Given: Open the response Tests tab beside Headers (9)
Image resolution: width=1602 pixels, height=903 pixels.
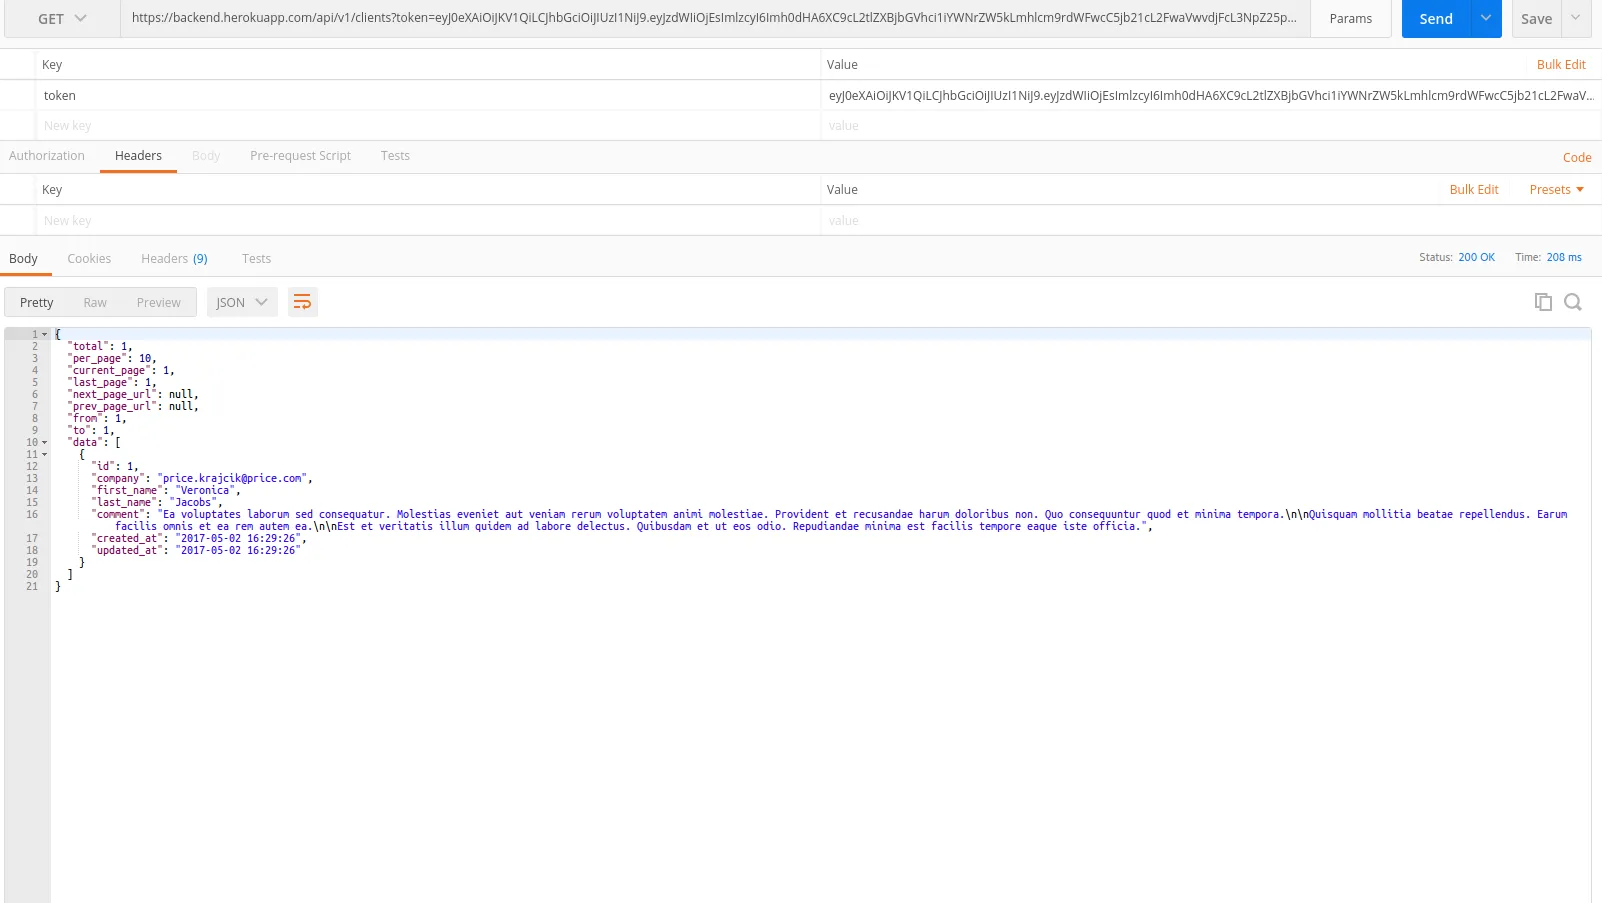Looking at the screenshot, I should pos(256,258).
